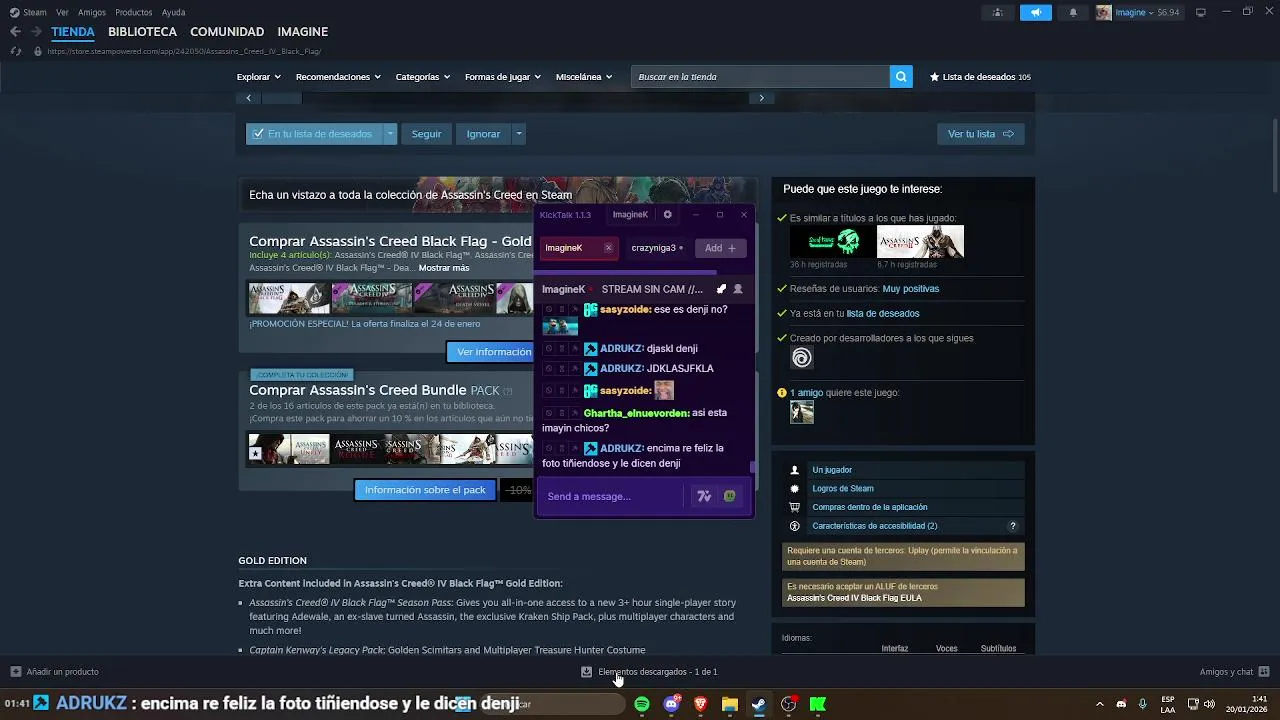
Task: Expand the Explorar store menu
Action: (x=259, y=77)
